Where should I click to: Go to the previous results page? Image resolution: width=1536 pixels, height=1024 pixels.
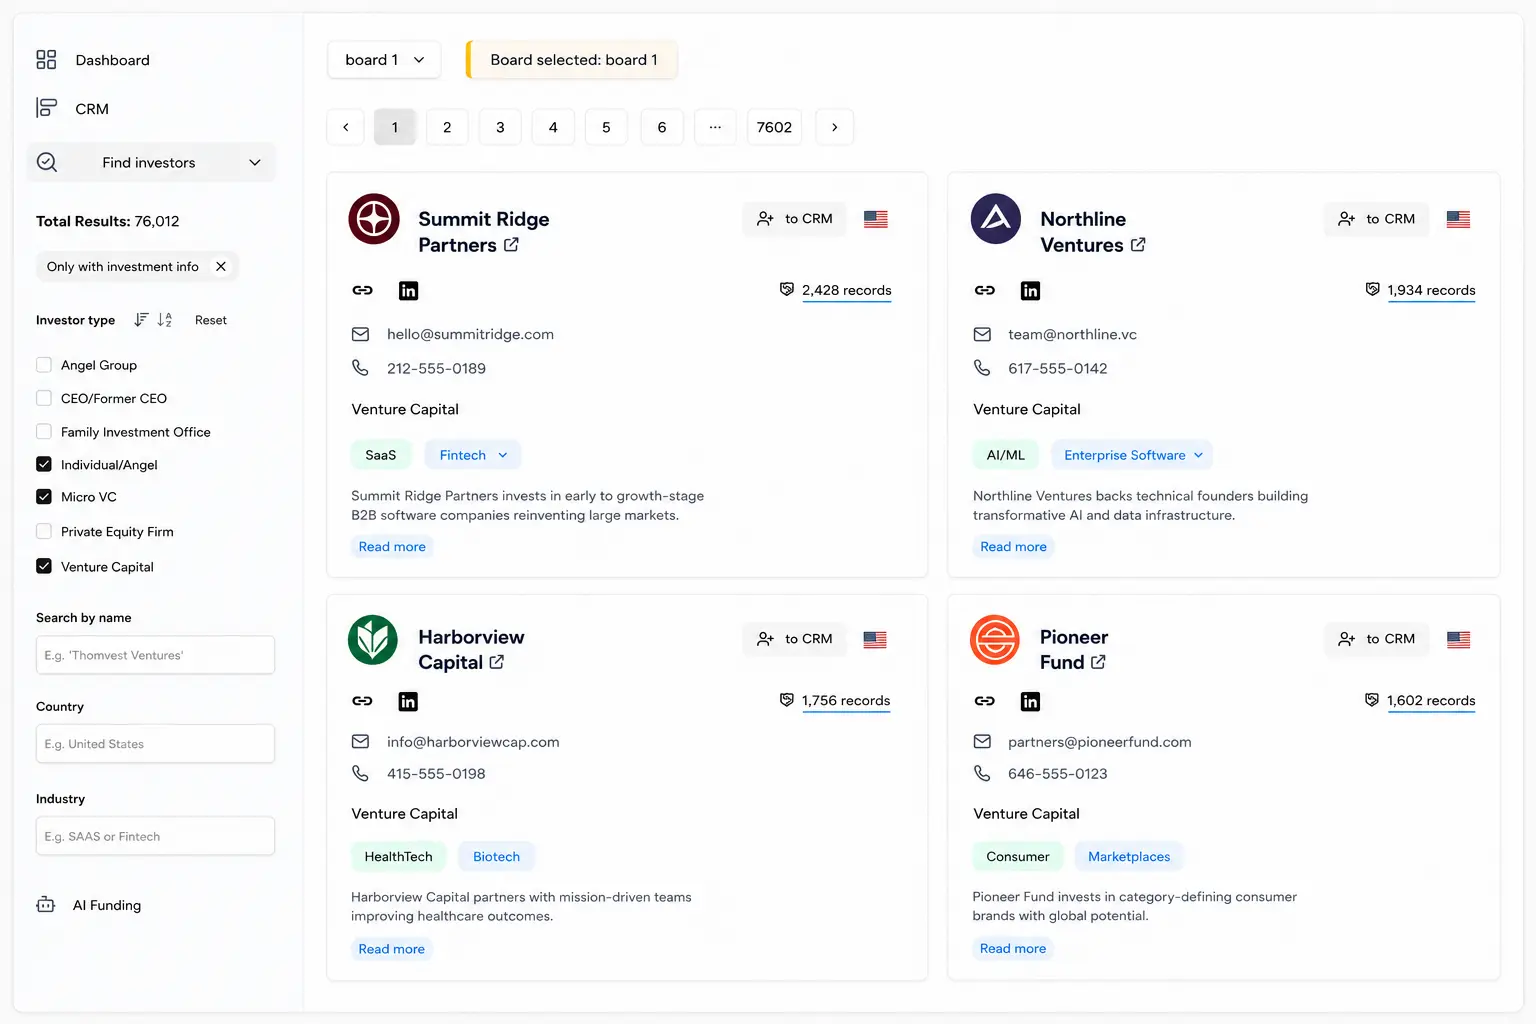point(346,127)
